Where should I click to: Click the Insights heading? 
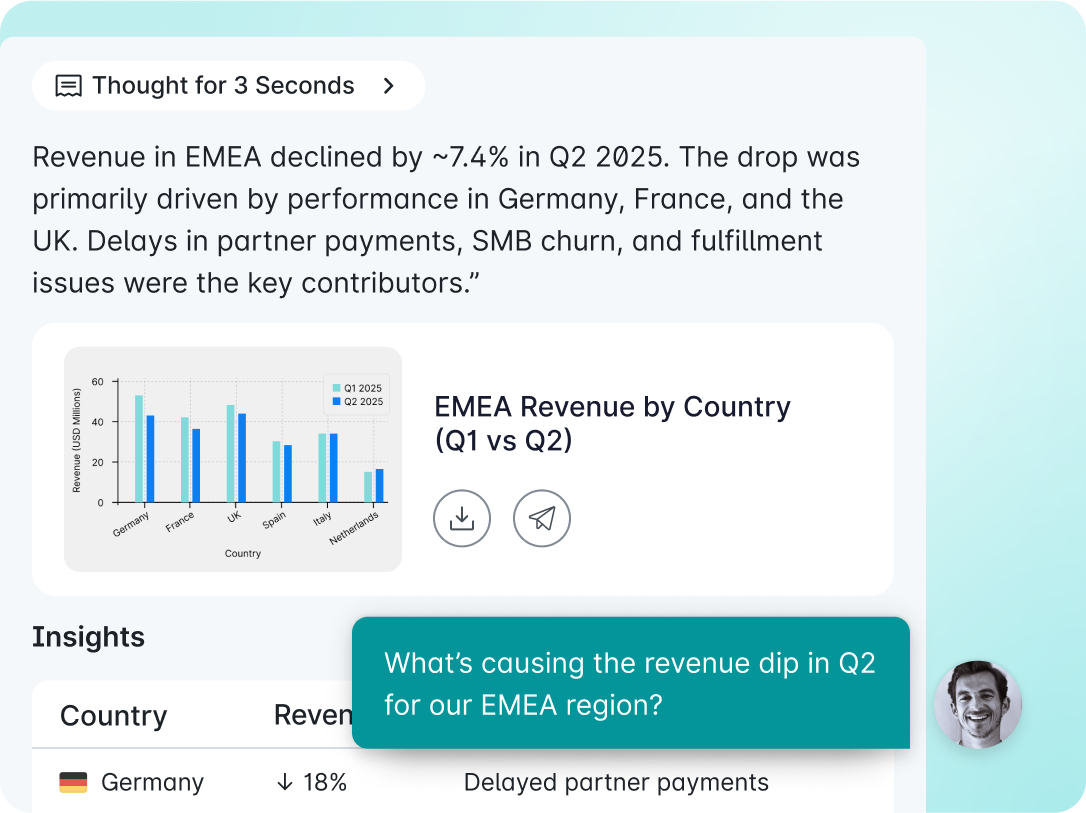88,637
